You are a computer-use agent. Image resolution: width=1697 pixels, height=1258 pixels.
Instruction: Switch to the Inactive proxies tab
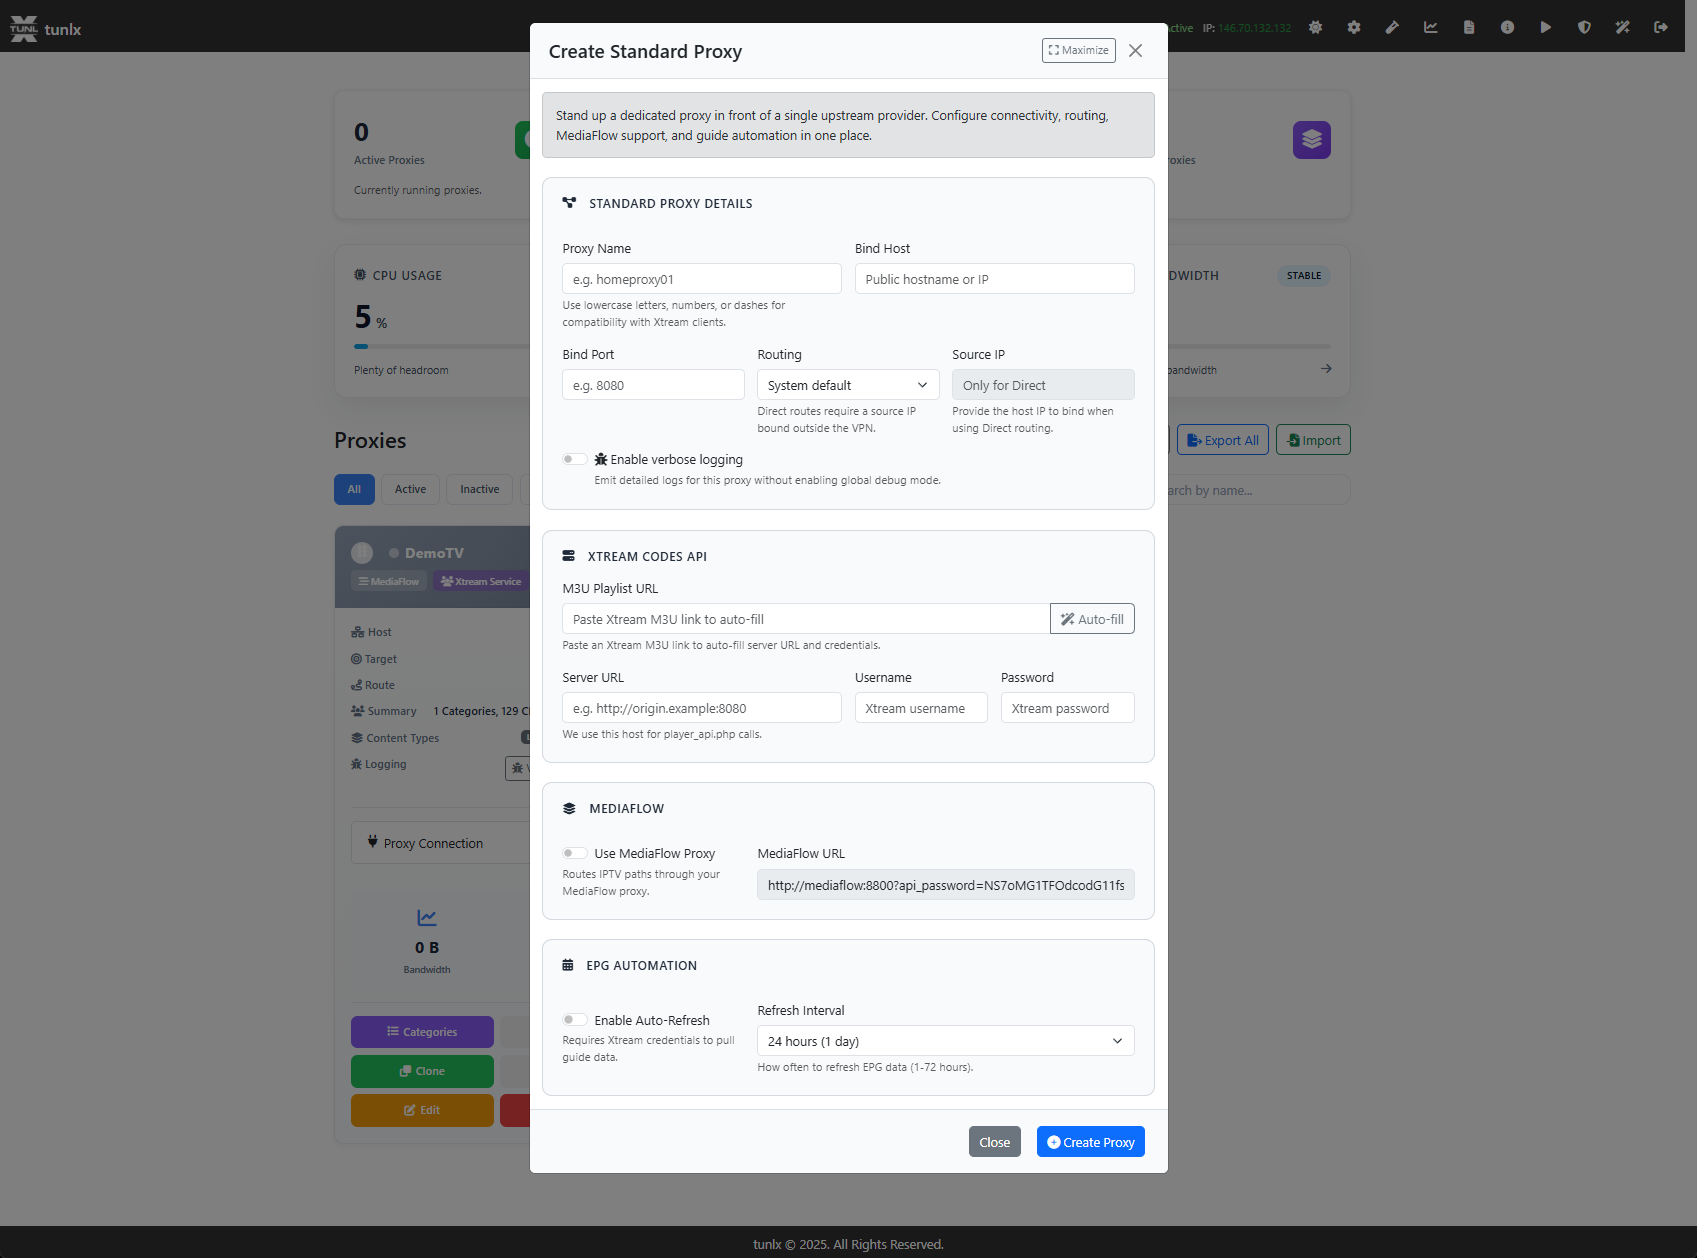479,489
